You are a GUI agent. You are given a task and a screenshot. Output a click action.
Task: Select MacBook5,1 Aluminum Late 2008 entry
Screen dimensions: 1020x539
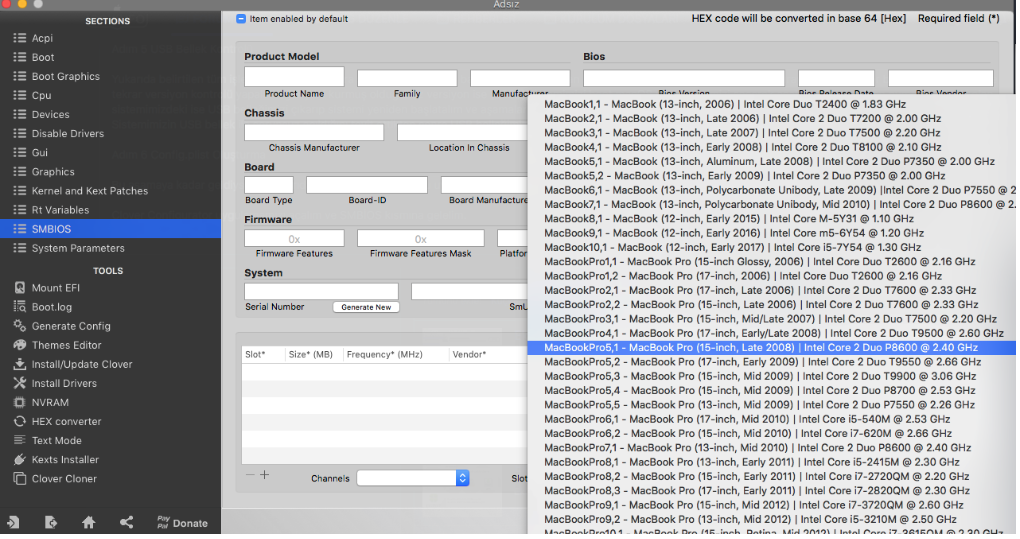coord(772,161)
